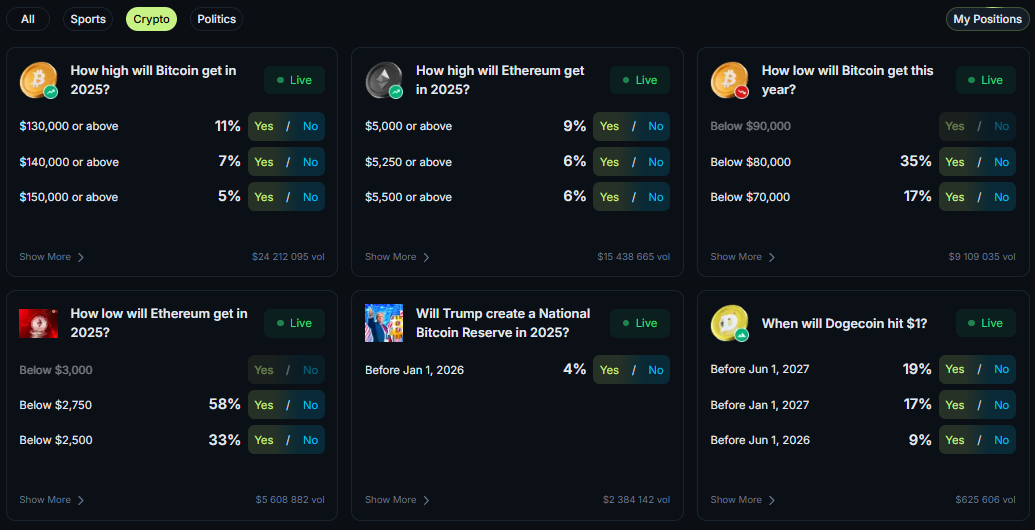The width and height of the screenshot is (1035, 530).
Task: Click the Bitcoin coin icon on 'How high' market
Action: (x=38, y=80)
